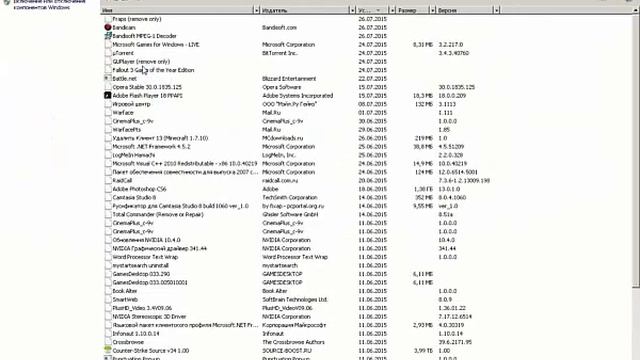Screen dimensions: 640x360
Task: Open the Windows components on/off link
Action: pyautogui.click(x=50, y=4)
